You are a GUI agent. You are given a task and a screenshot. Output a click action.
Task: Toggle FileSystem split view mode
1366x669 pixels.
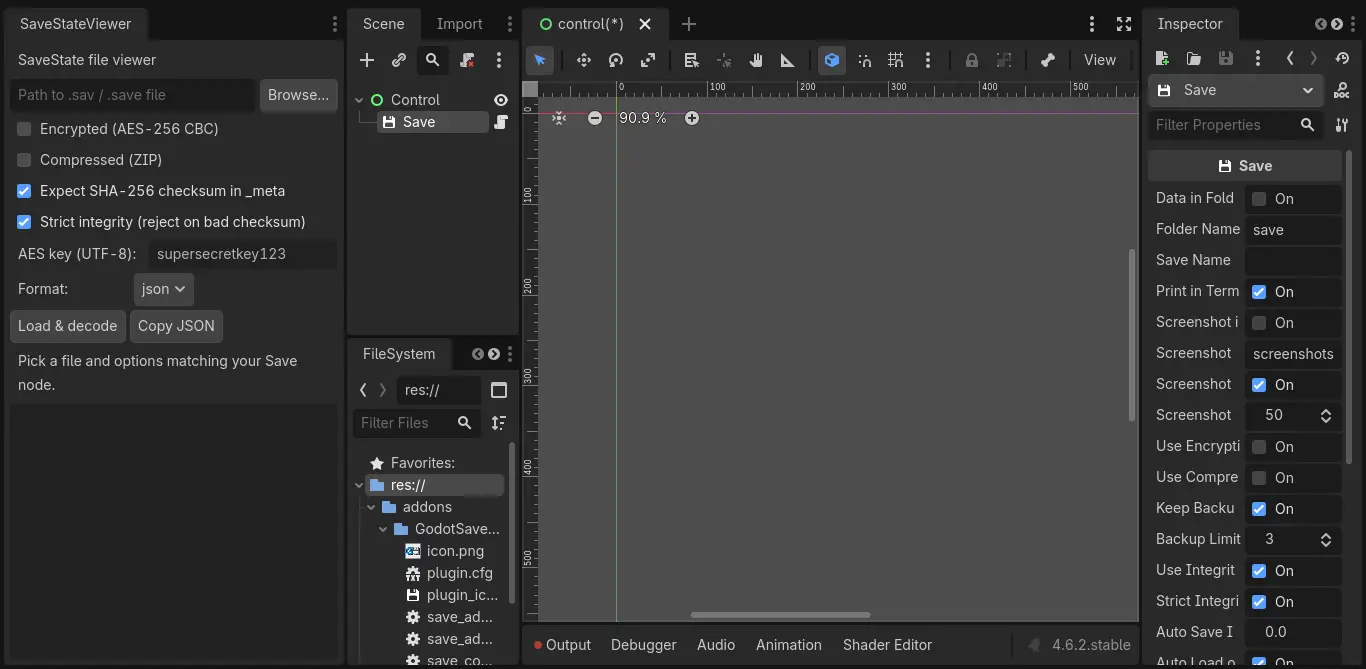(499, 390)
